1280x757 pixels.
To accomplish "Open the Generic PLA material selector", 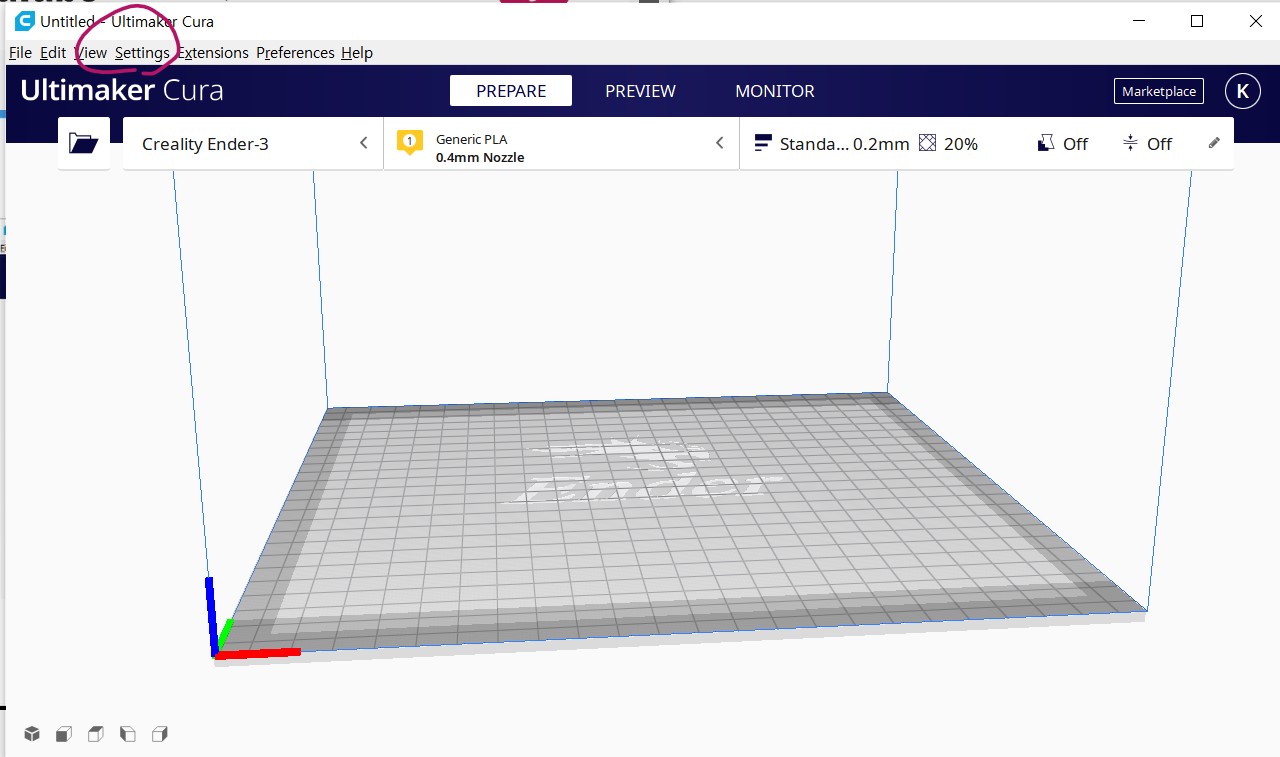I will (x=561, y=143).
